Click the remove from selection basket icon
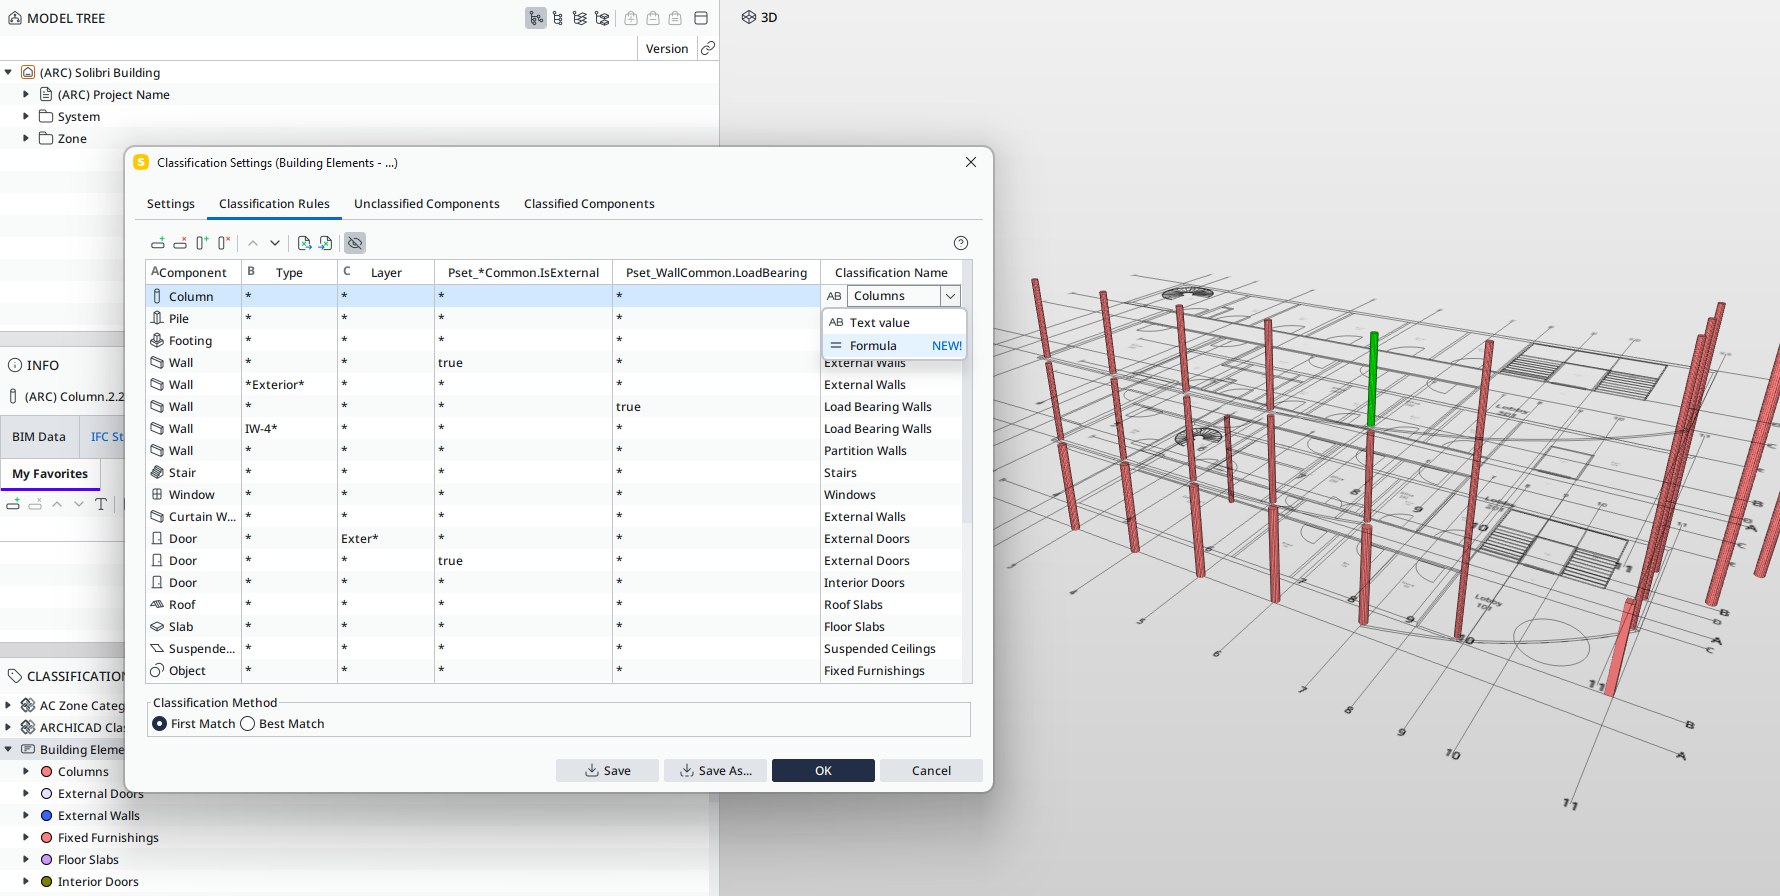This screenshot has width=1780, height=896. [653, 18]
